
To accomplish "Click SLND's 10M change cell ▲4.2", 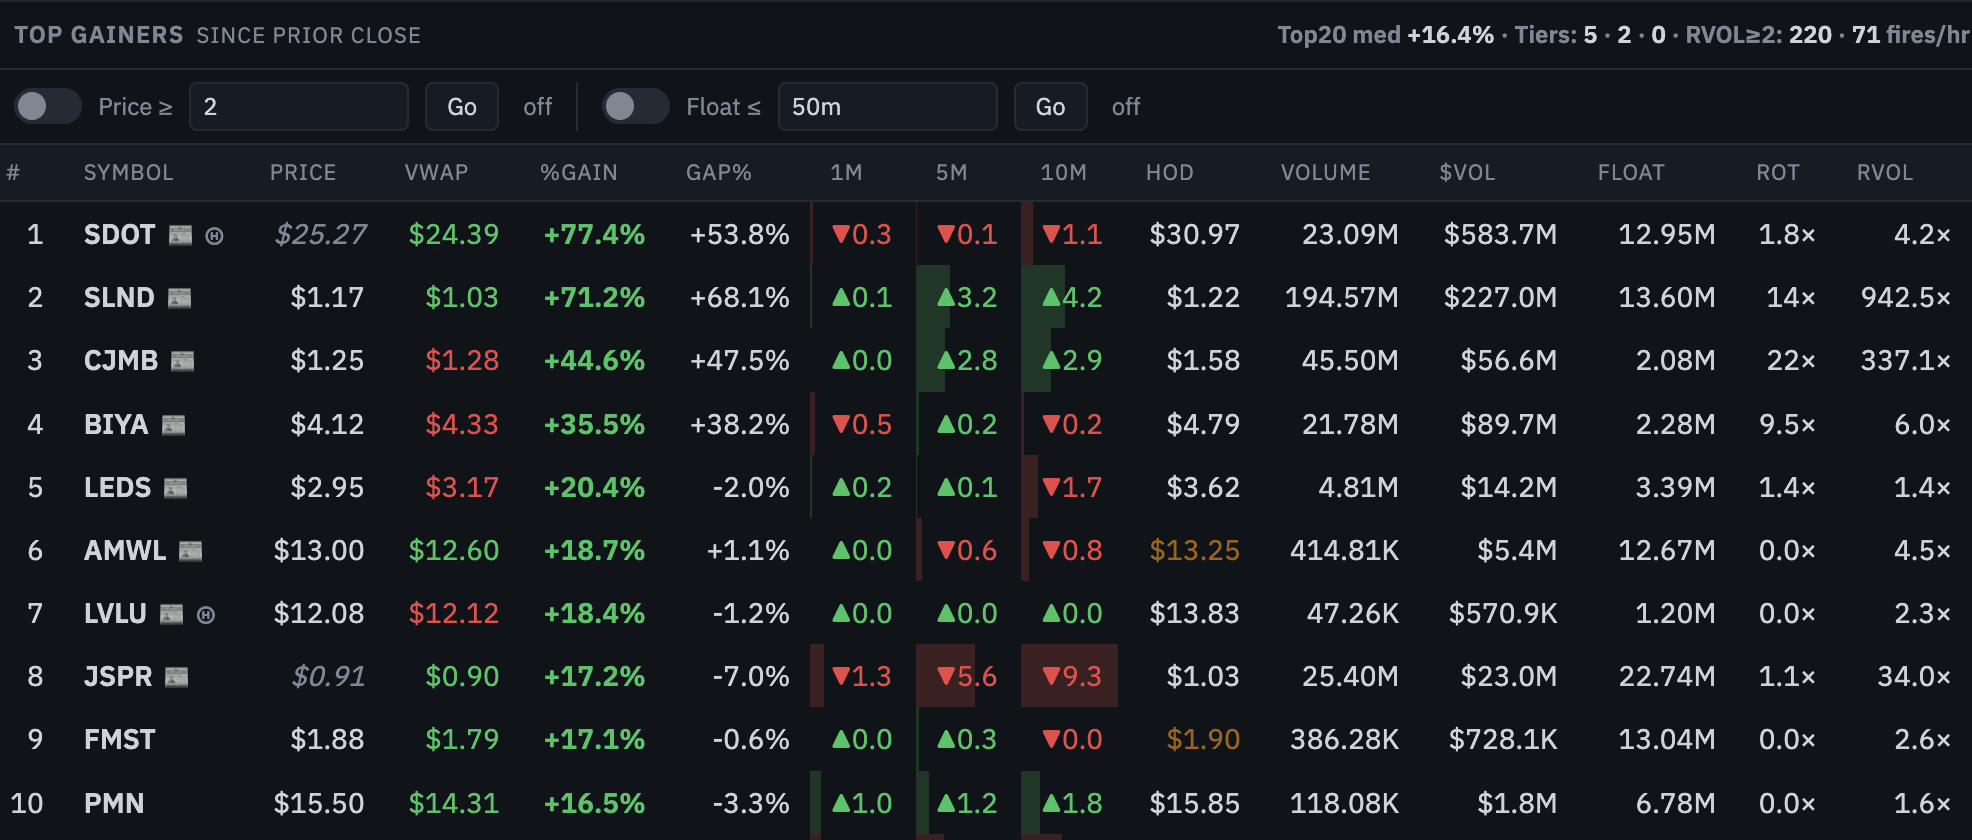I will coord(1071,298).
